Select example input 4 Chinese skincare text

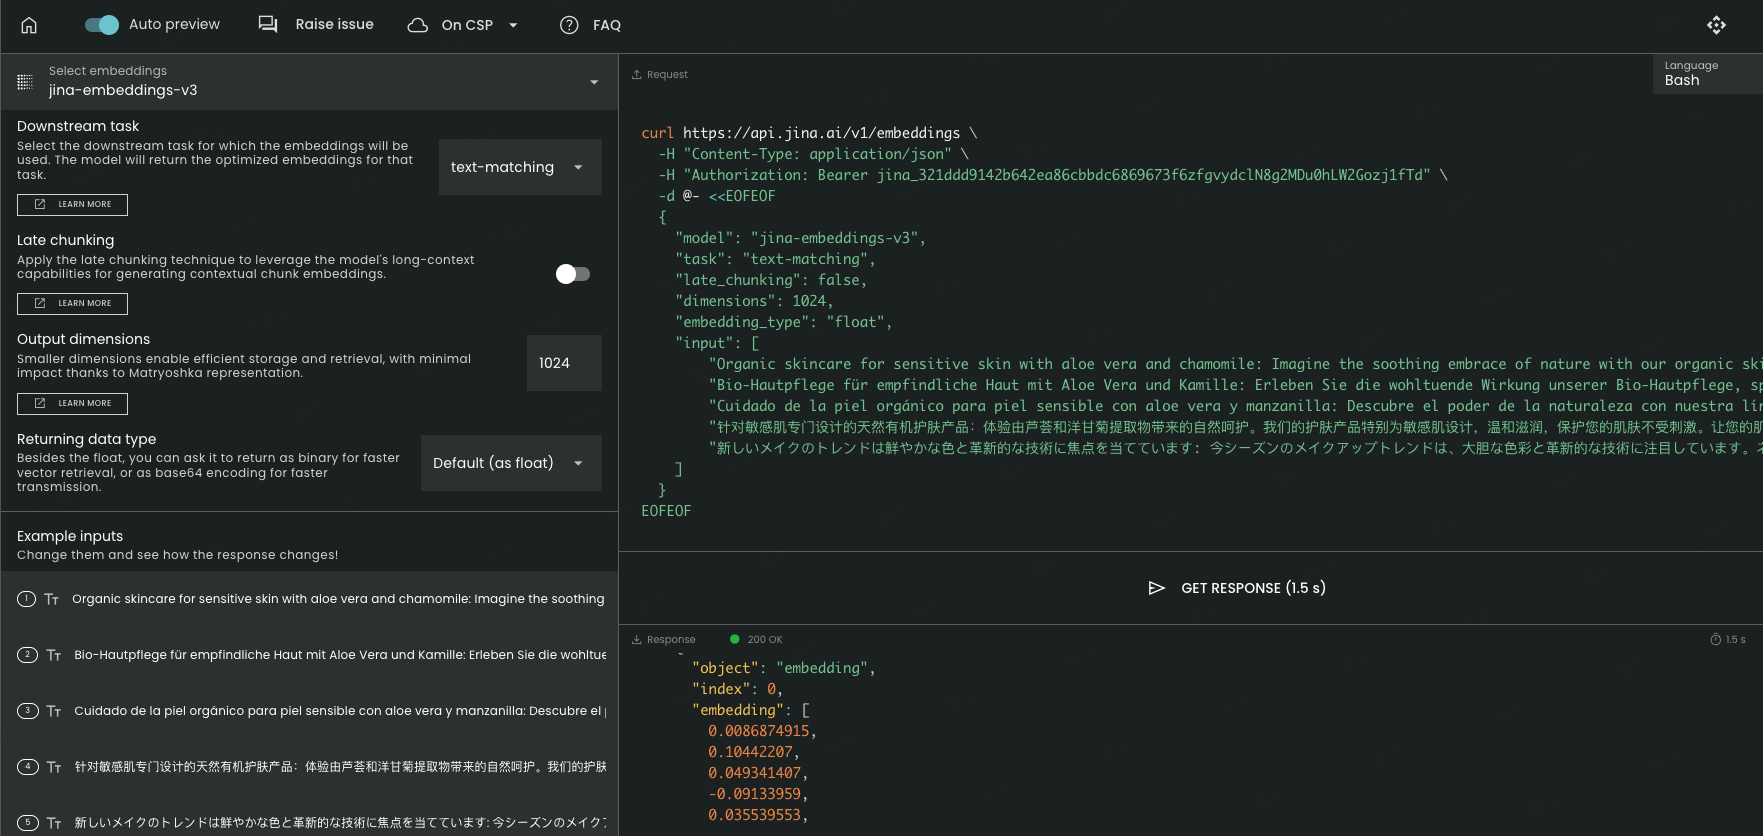pos(340,767)
